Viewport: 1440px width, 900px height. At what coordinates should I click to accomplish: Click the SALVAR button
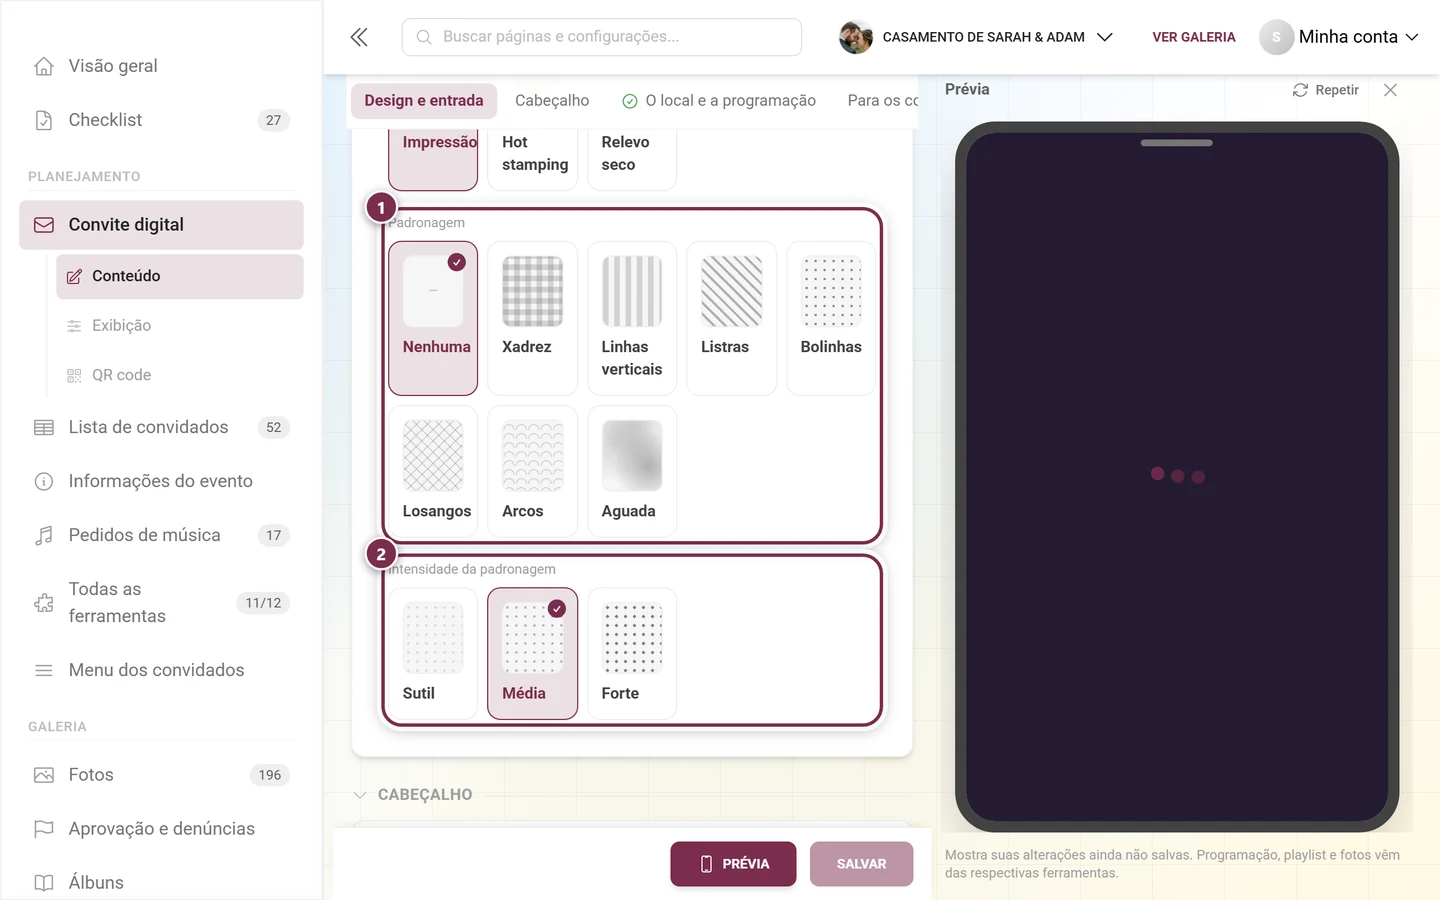(861, 864)
